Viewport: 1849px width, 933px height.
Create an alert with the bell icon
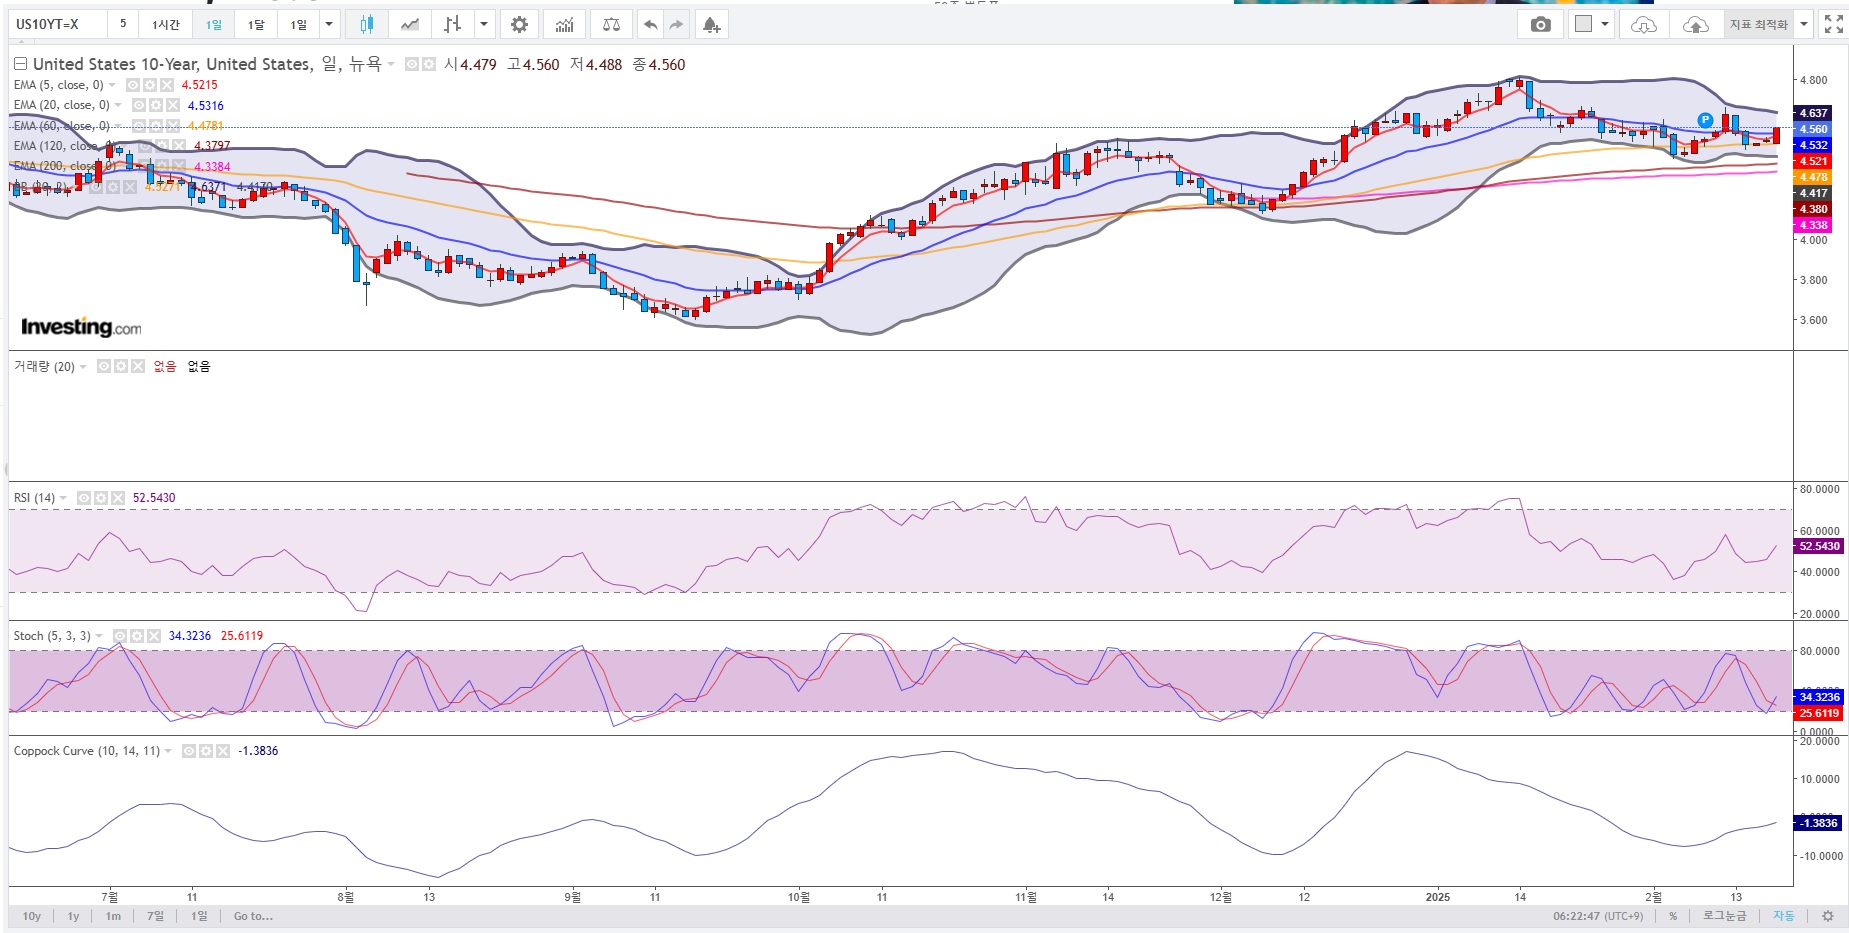(x=711, y=24)
